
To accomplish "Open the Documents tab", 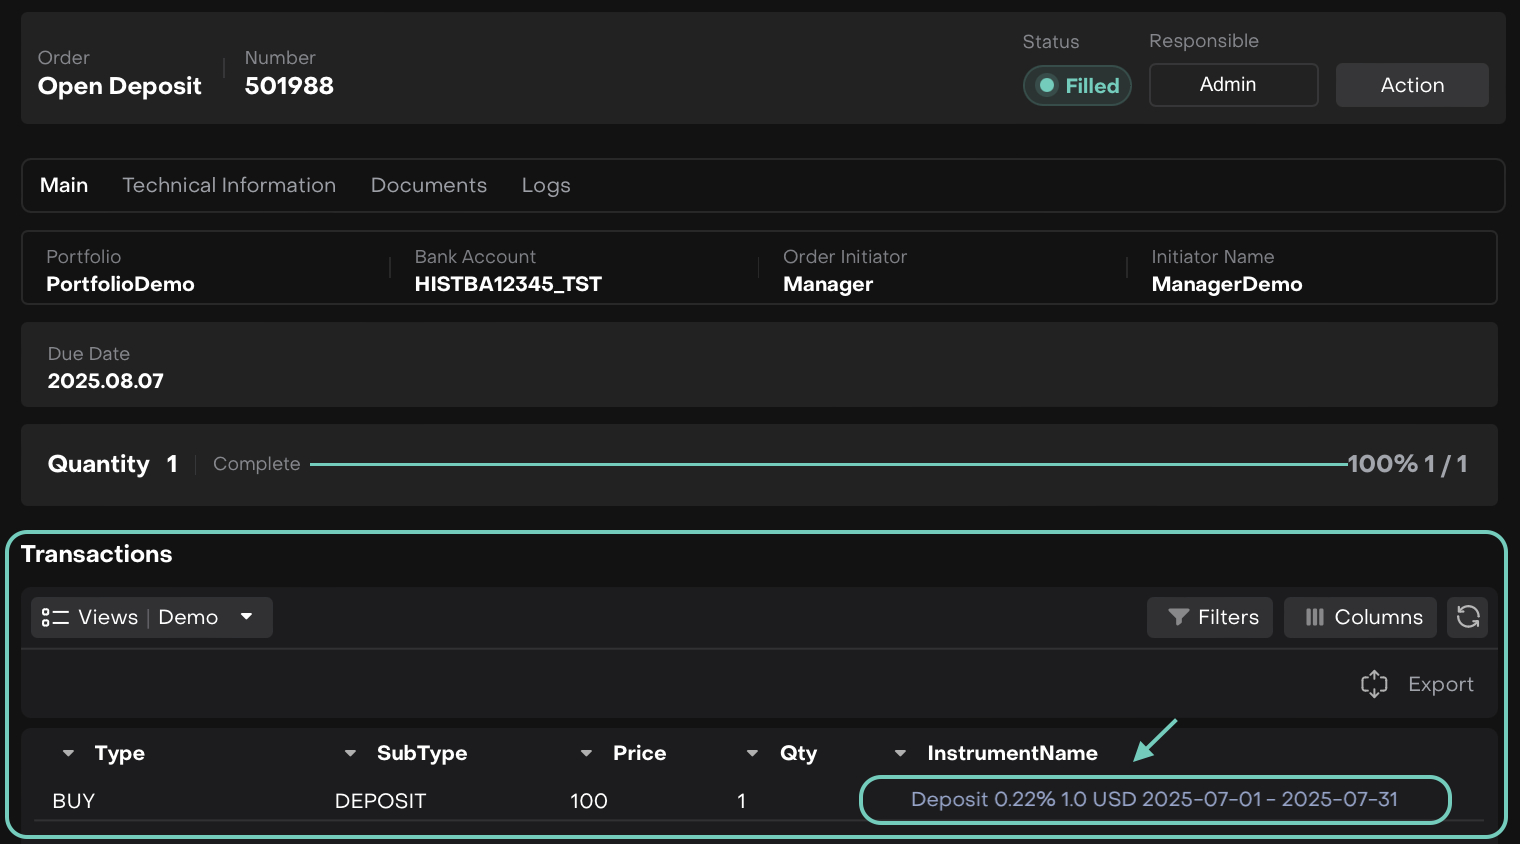I will 428,185.
